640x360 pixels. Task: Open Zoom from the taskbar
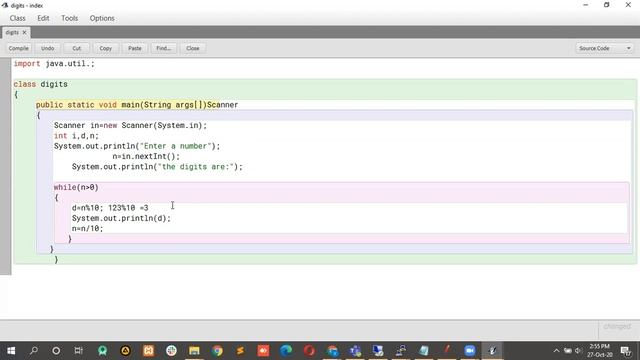[x=469, y=351]
